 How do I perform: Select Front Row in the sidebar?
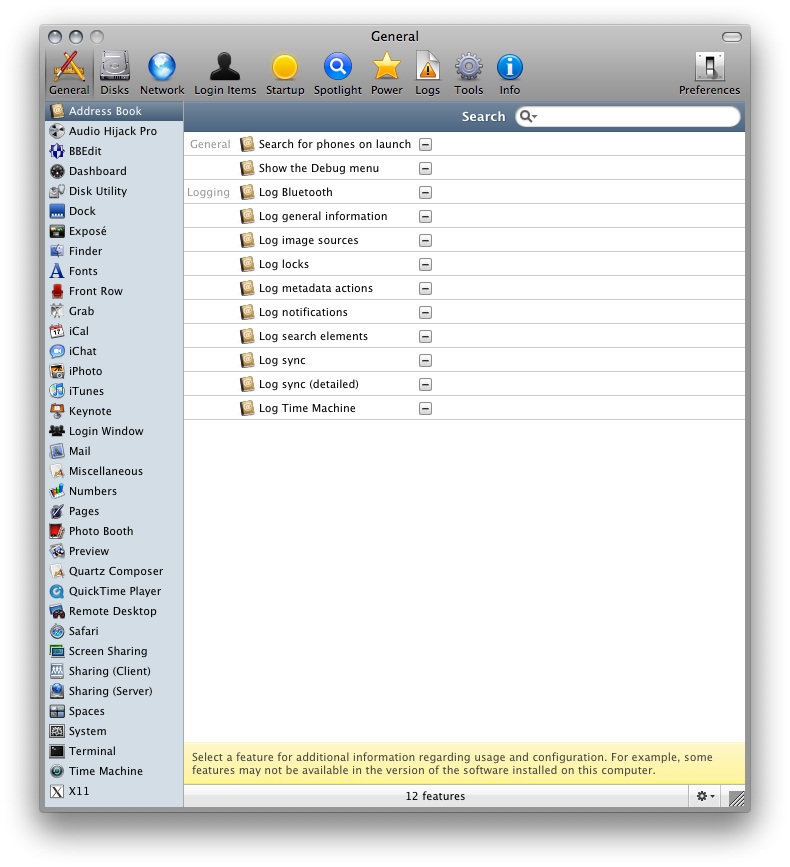coord(114,291)
